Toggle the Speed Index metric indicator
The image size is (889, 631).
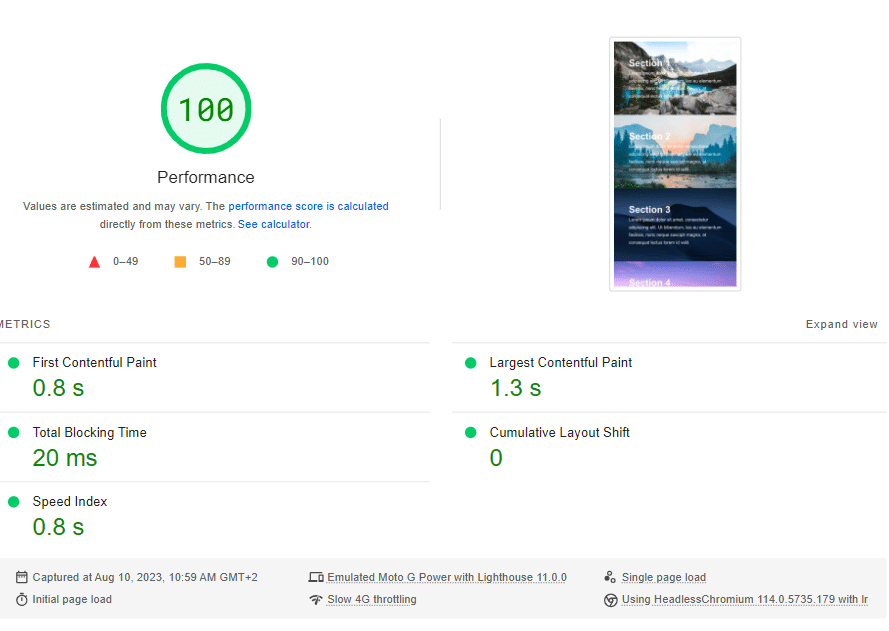point(13,501)
